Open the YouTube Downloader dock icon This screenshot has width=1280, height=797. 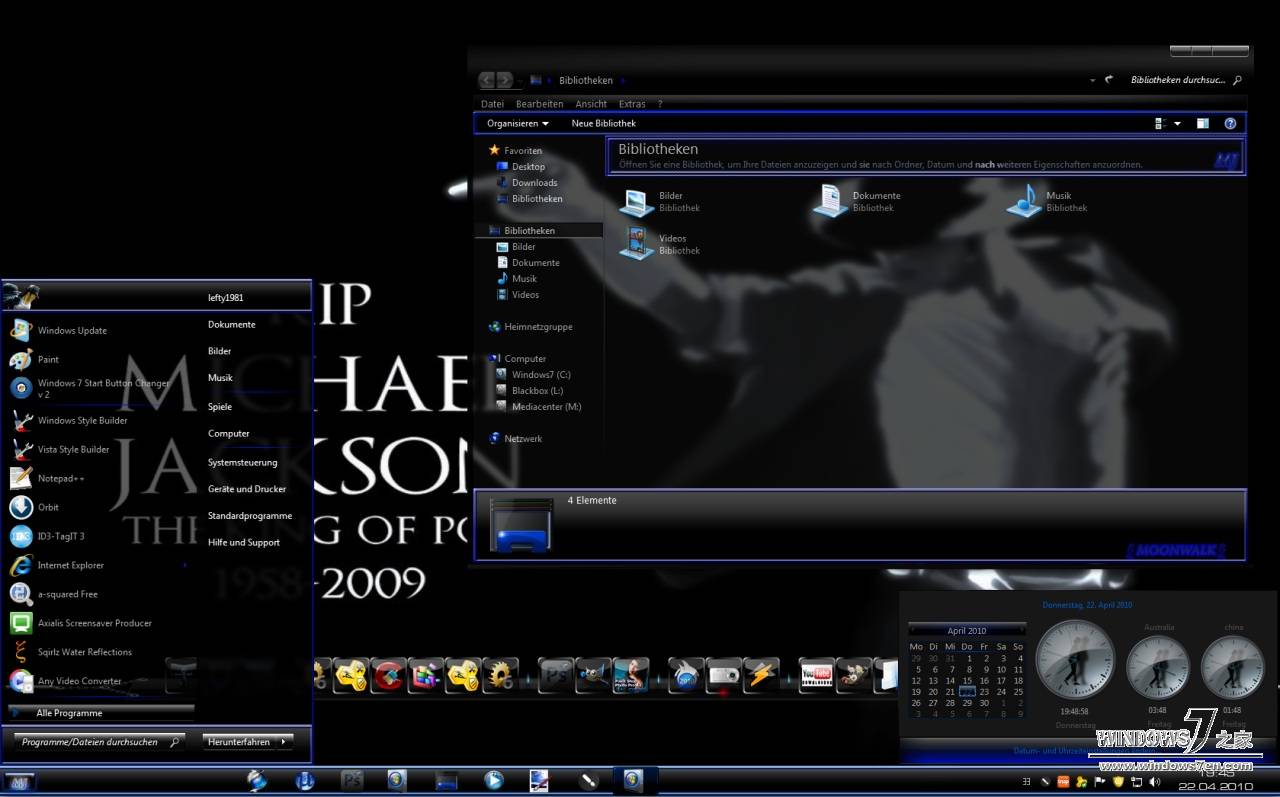click(x=817, y=676)
